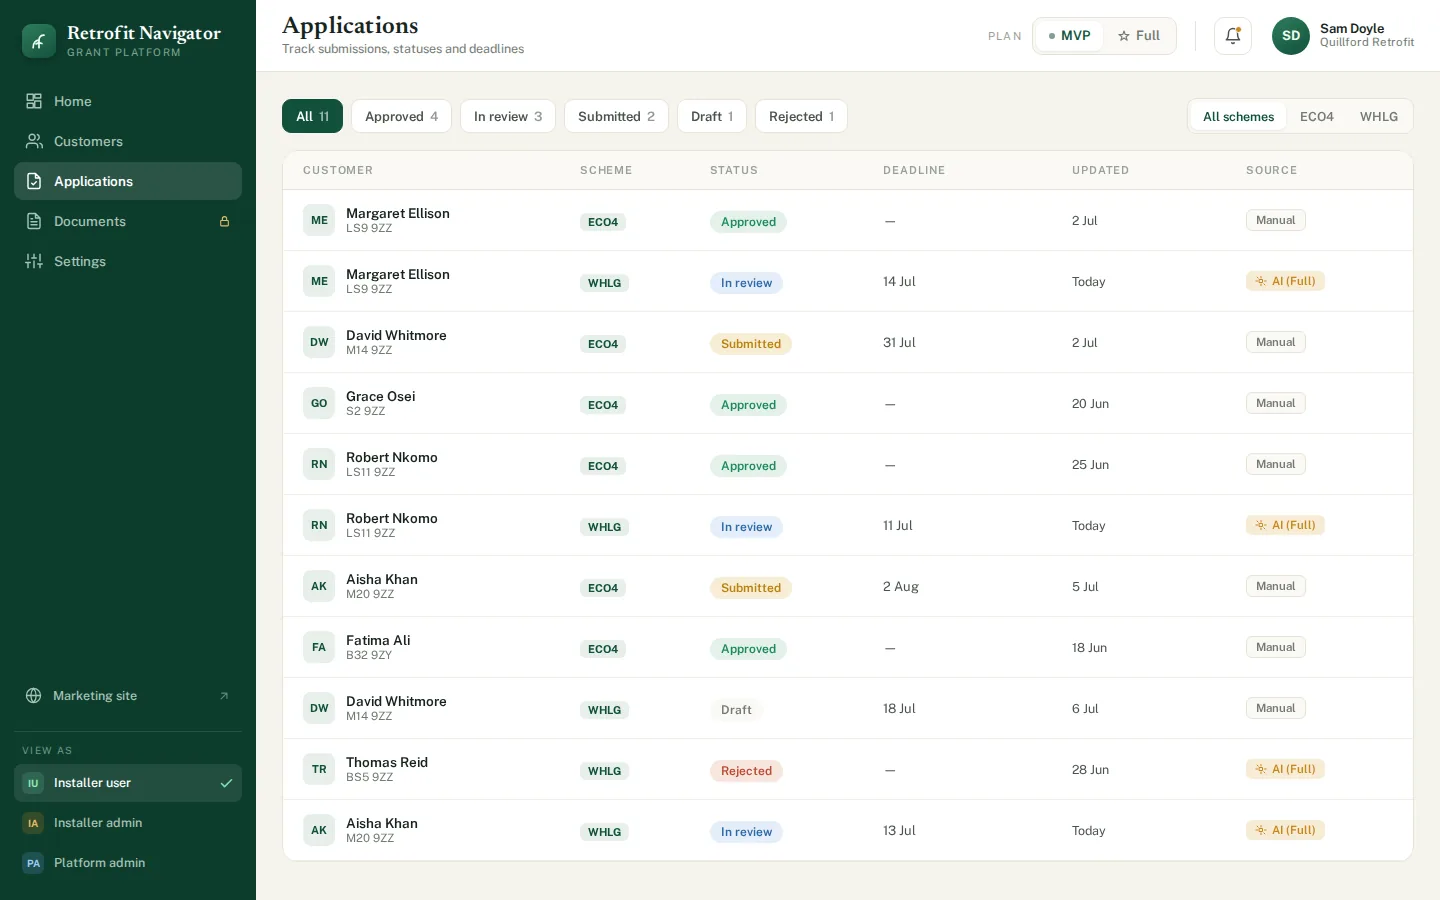Click the Applications sidebar icon

[x=34, y=181]
